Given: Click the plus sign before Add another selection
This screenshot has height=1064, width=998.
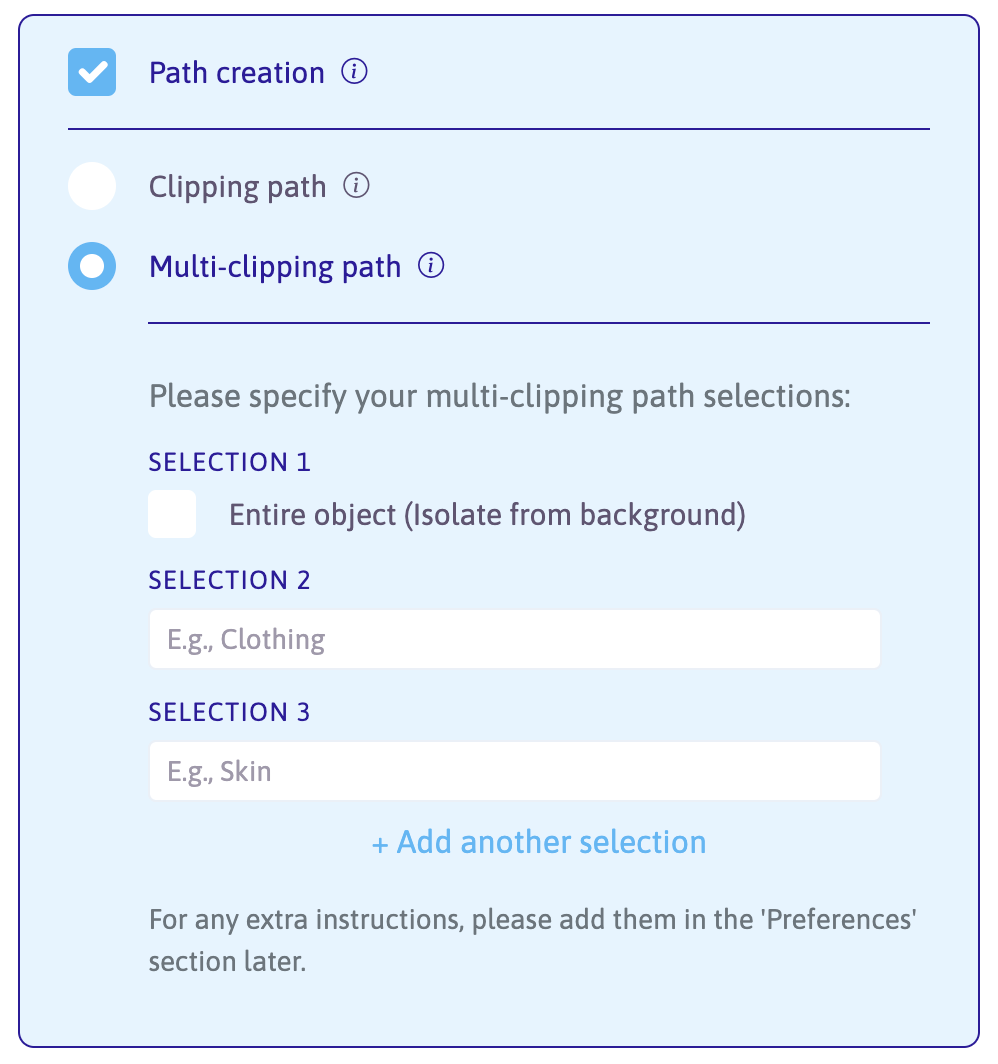Looking at the screenshot, I should (380, 844).
